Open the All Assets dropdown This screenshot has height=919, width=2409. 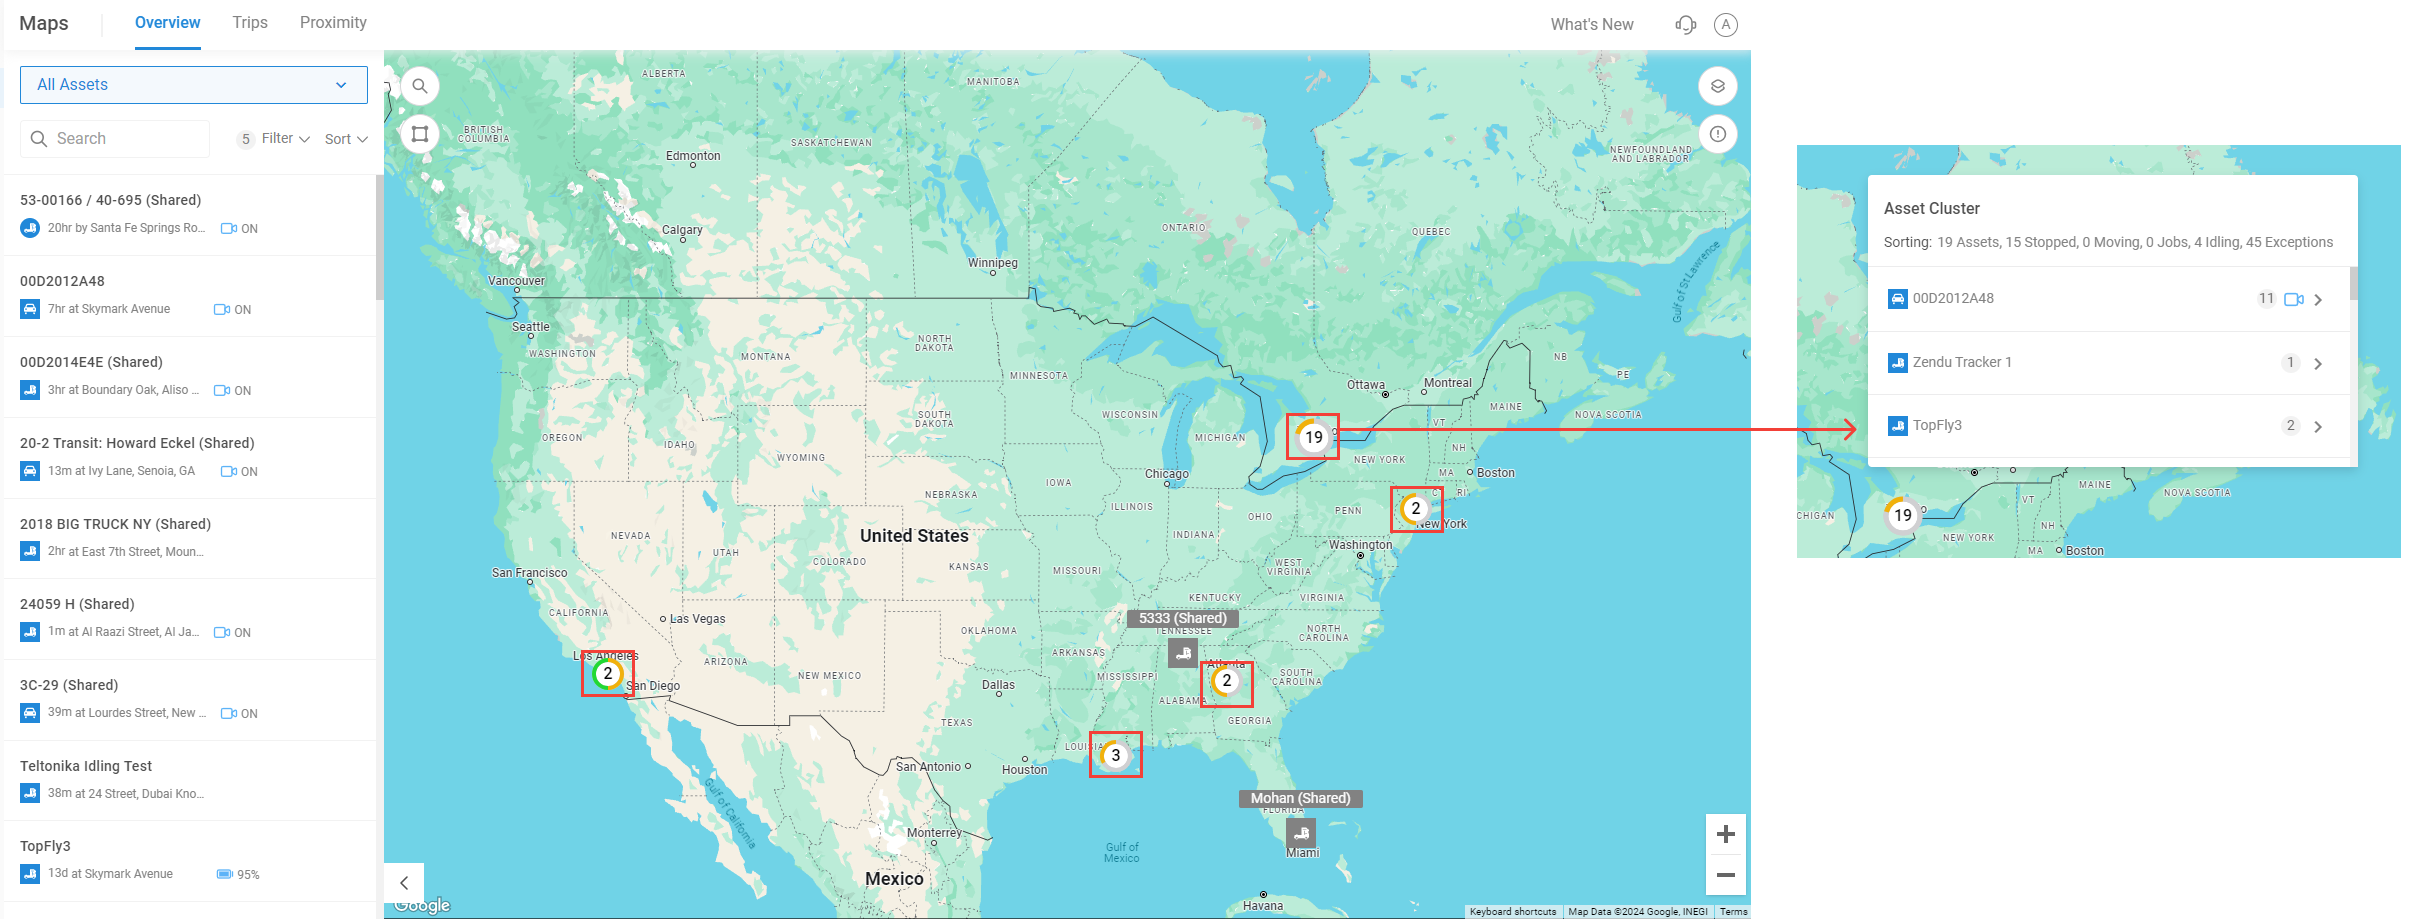point(194,85)
